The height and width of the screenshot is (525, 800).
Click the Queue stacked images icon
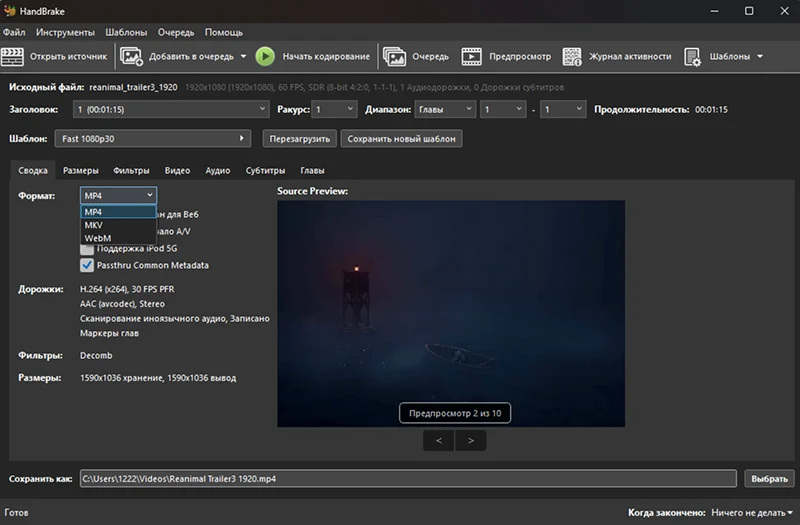point(394,57)
